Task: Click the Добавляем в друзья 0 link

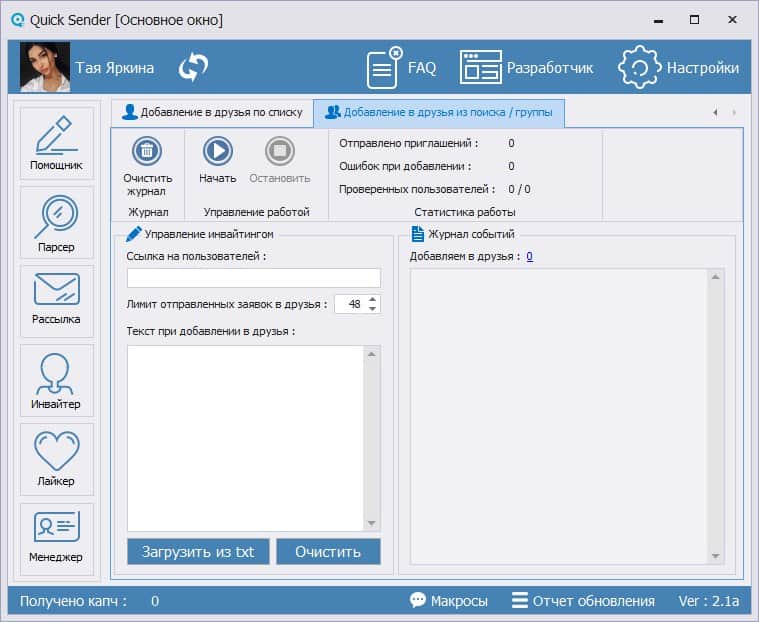Action: [530, 257]
